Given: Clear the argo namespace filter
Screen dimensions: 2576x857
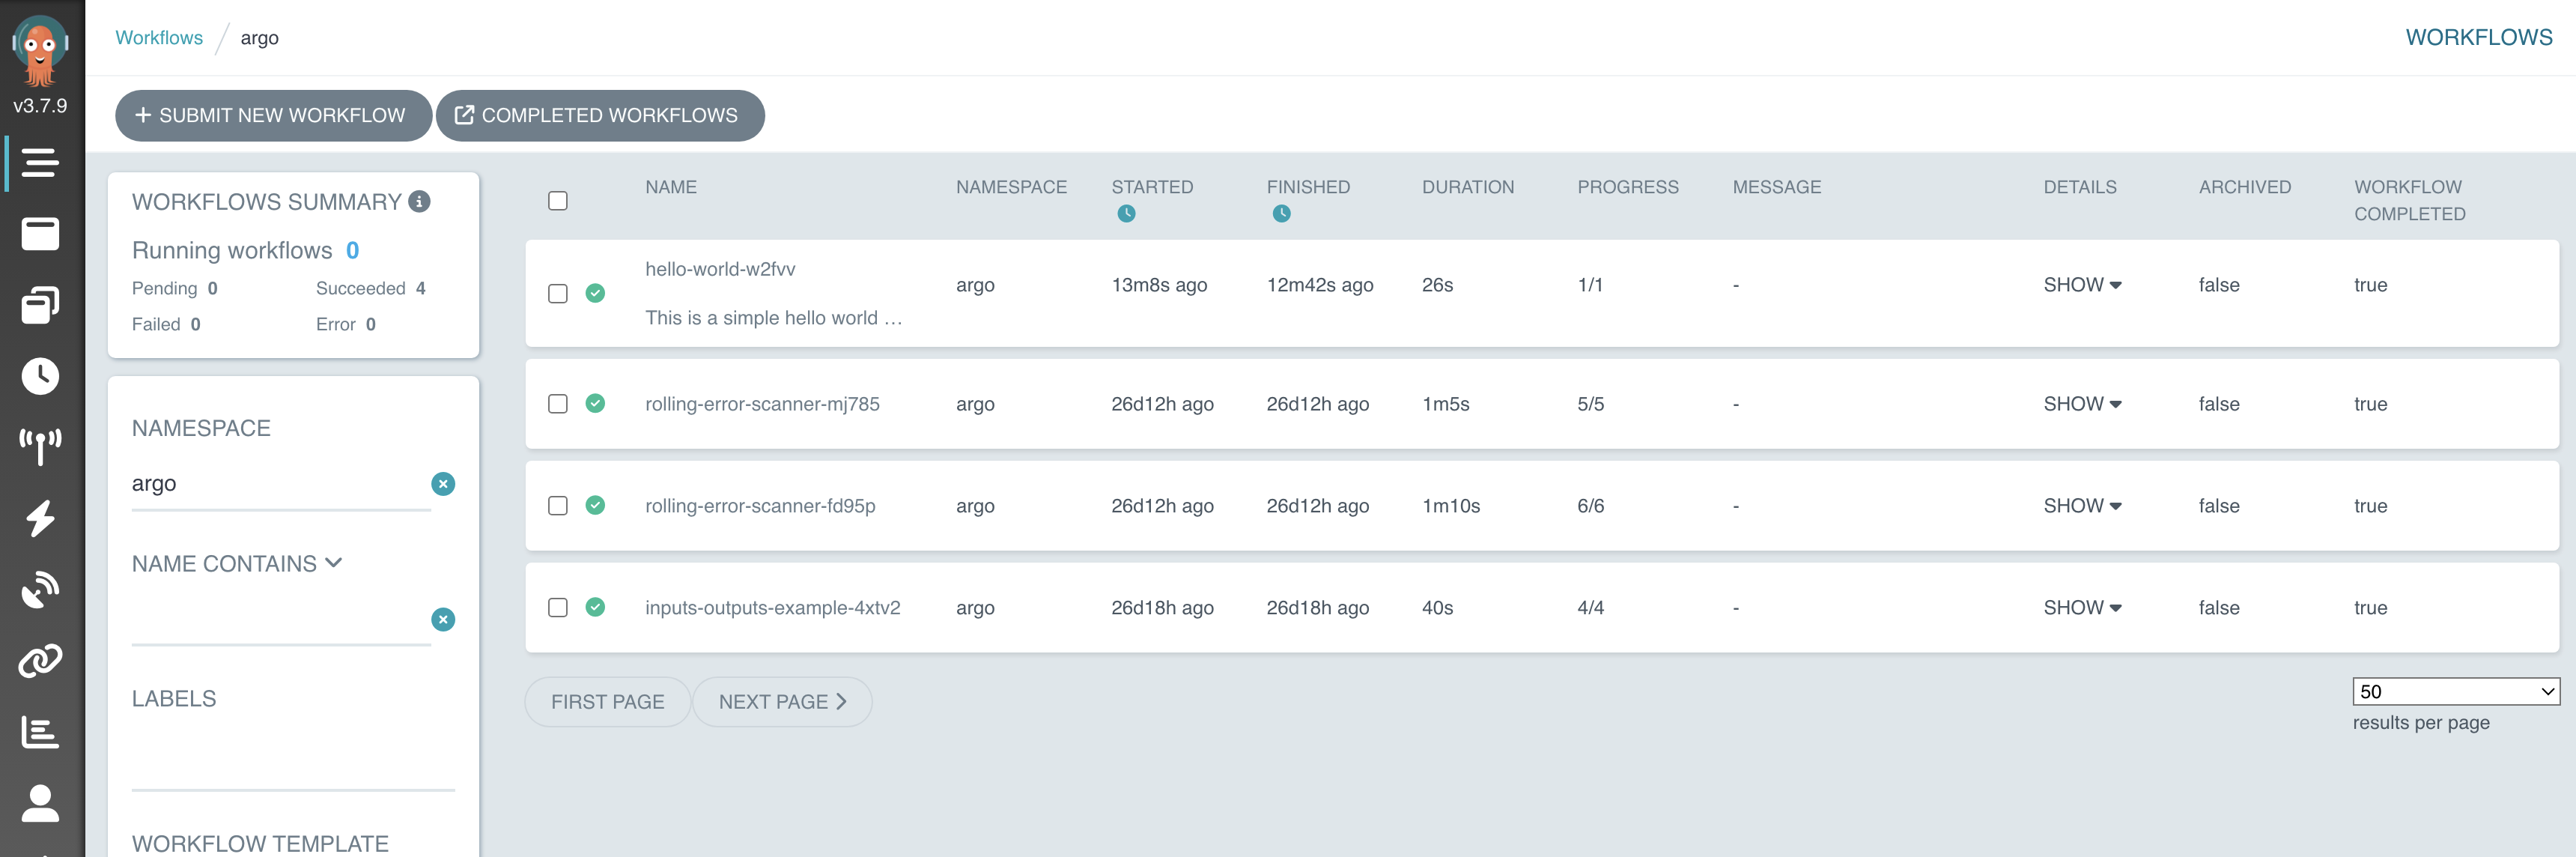Looking at the screenshot, I should tap(443, 484).
